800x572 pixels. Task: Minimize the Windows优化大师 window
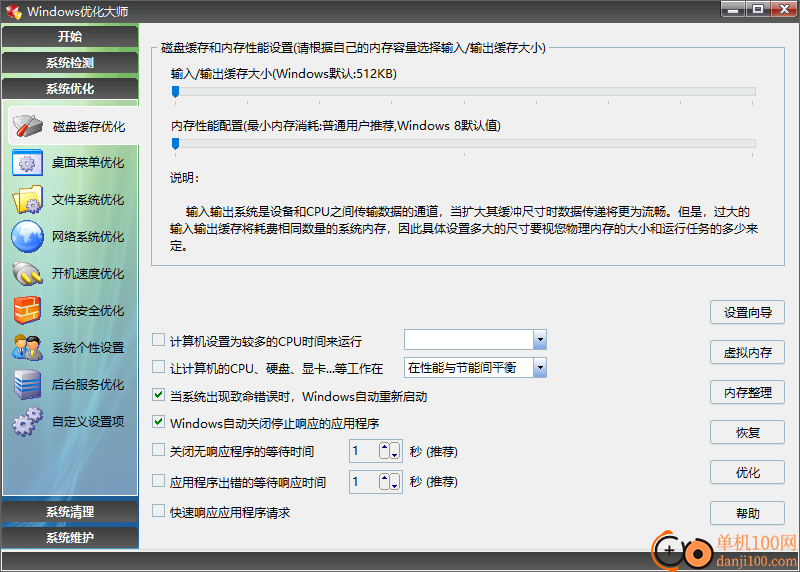tap(733, 9)
